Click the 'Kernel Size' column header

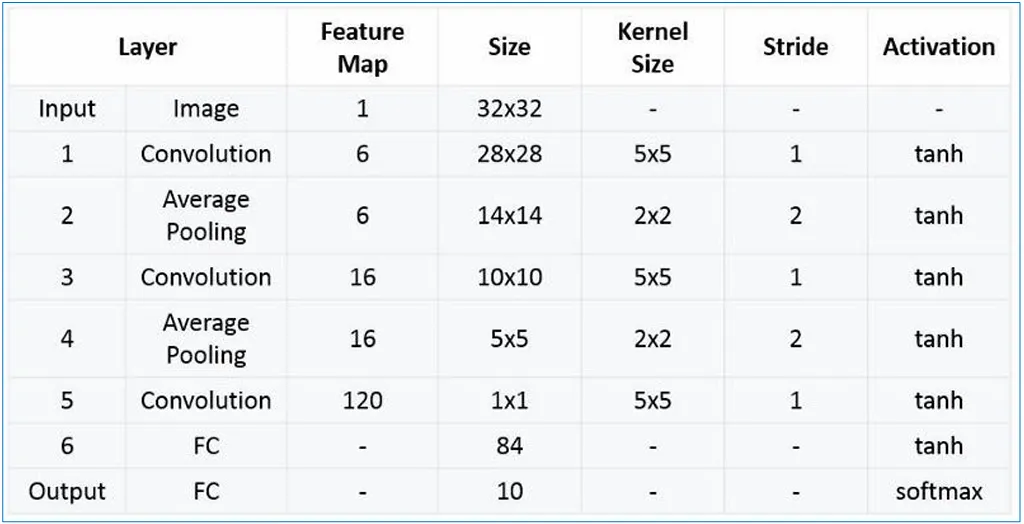pyautogui.click(x=652, y=47)
